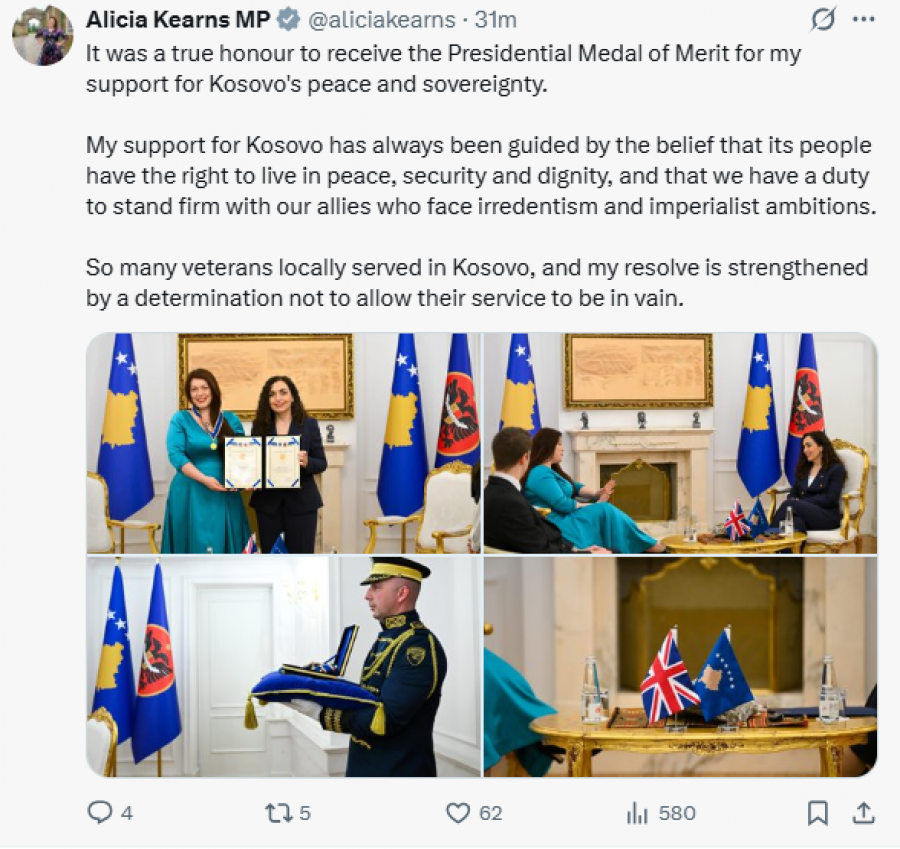900x849 pixels.
Task: Open the three-dot More options menu
Action: pos(863,19)
